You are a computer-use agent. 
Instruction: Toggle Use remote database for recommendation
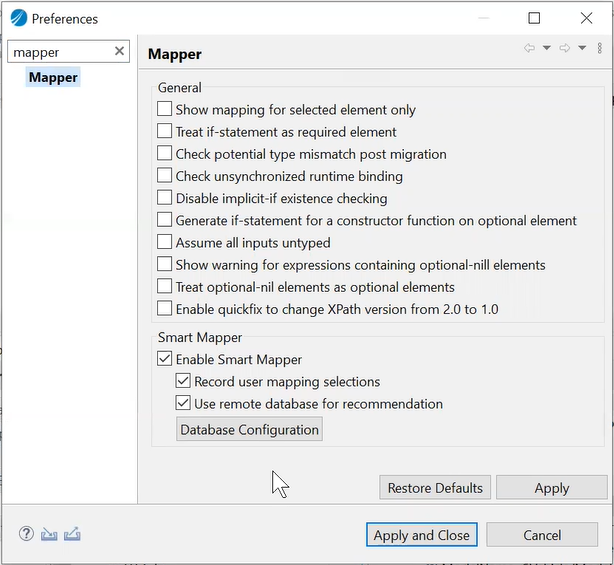183,404
